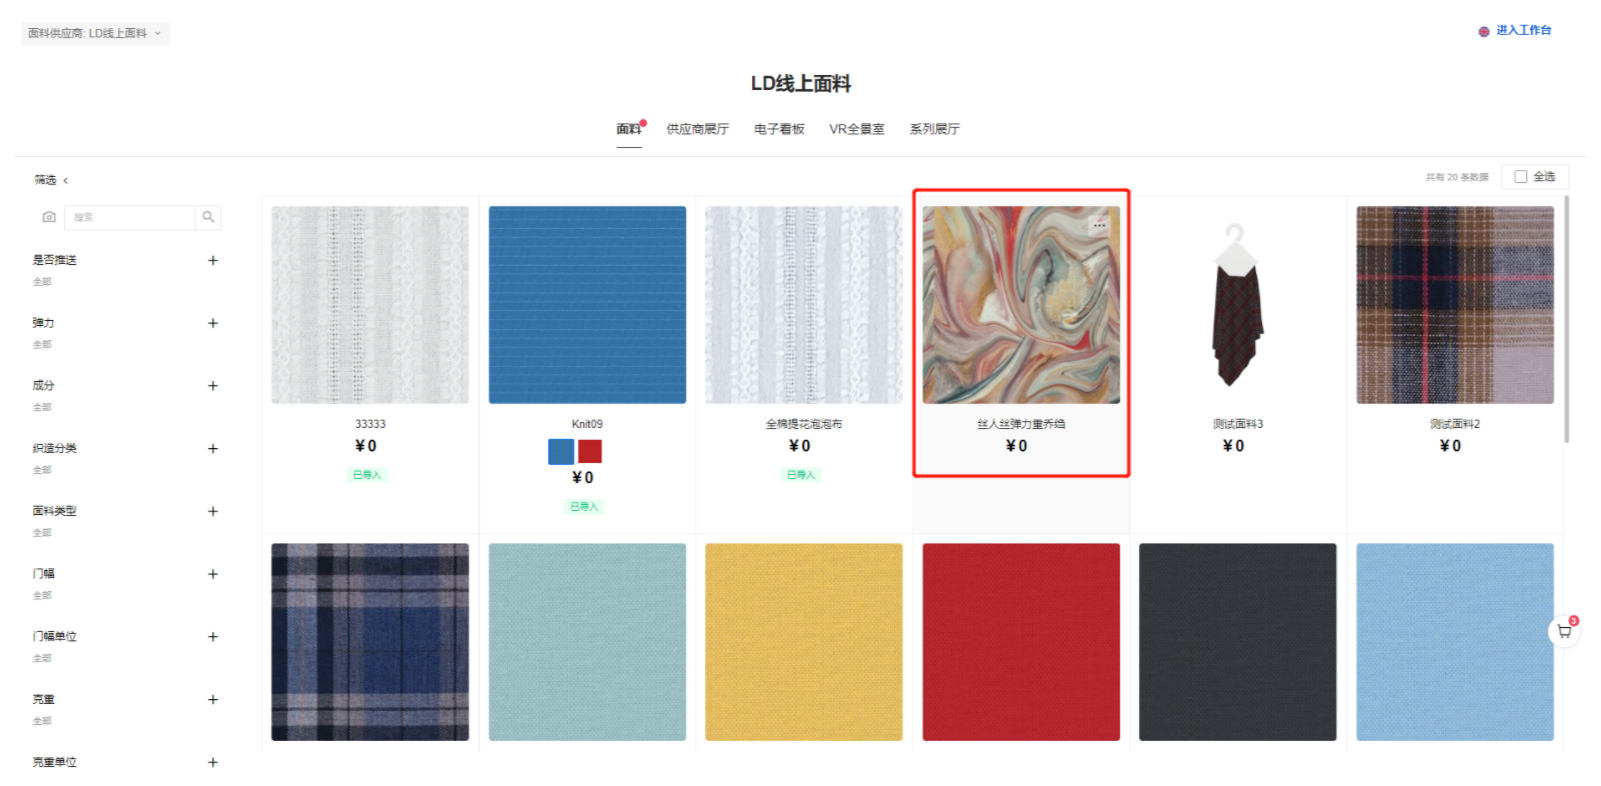Expand the 是否推送 filter plus icon
This screenshot has width=1601, height=786.
pos(212,260)
